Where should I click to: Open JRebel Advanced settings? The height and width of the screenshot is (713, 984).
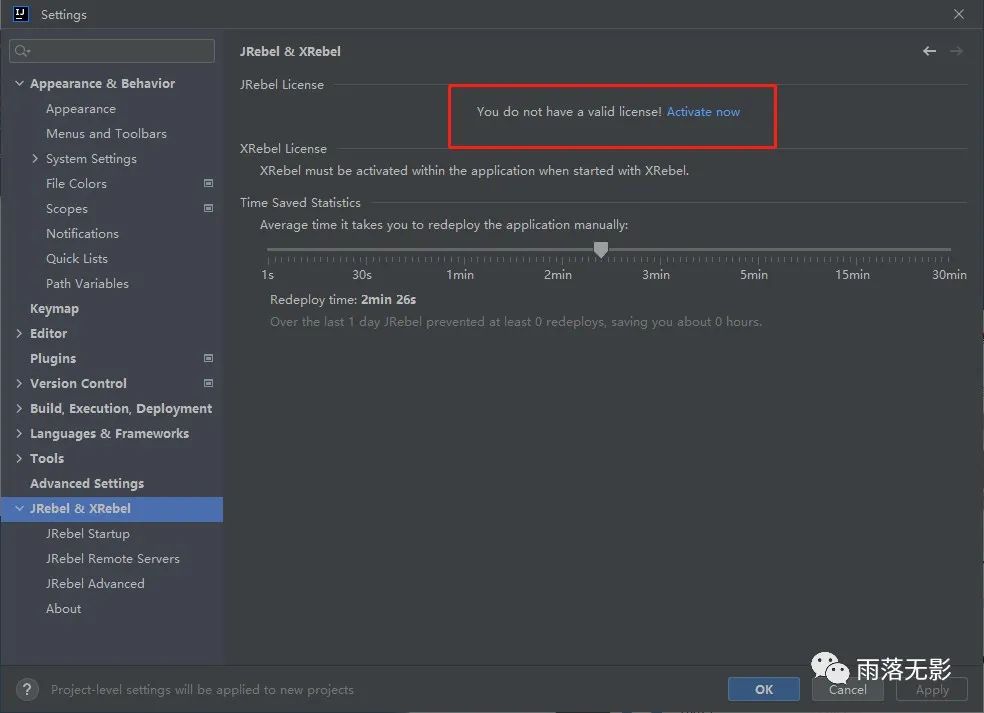tap(95, 584)
